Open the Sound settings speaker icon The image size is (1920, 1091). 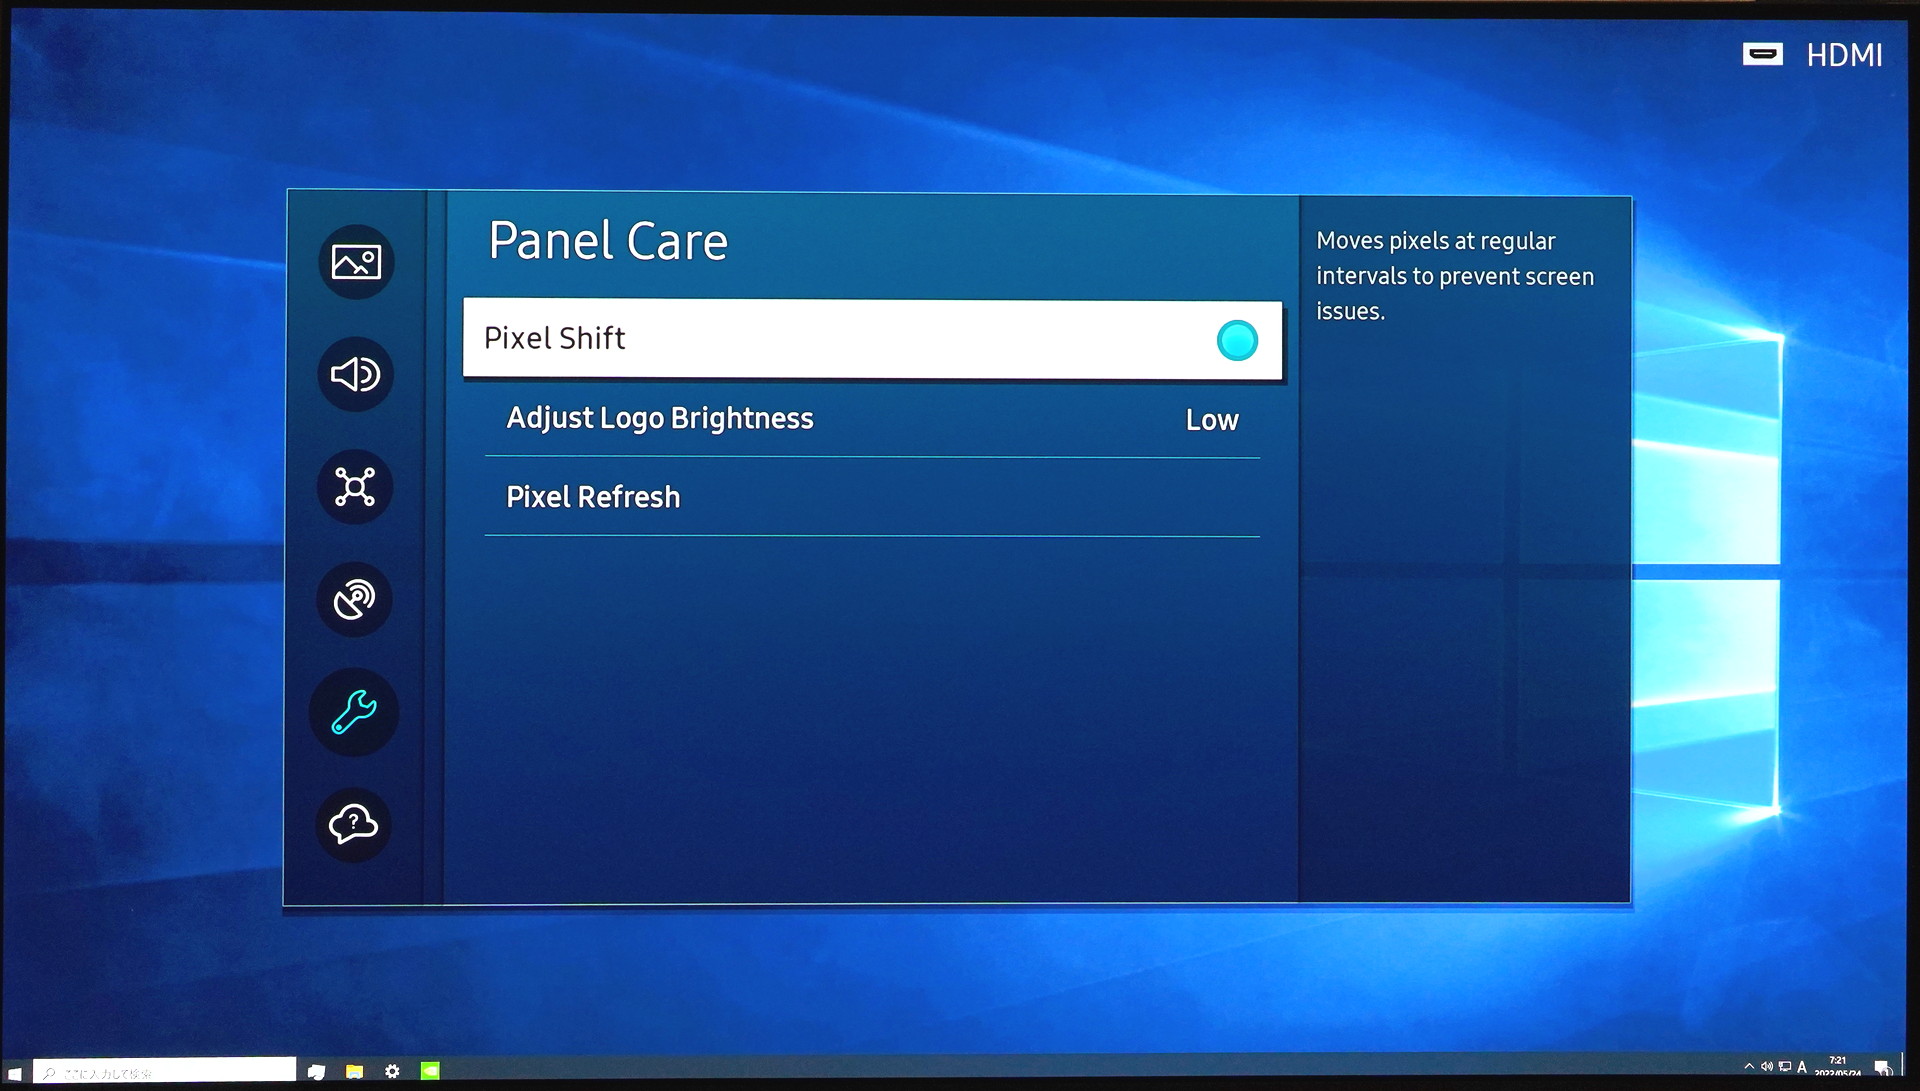356,375
